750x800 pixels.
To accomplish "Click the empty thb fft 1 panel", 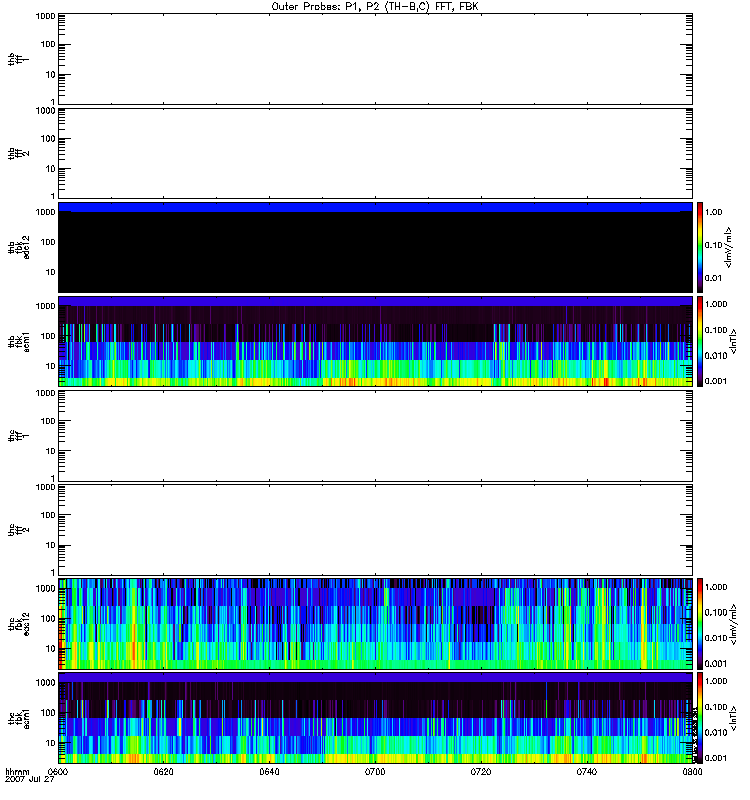I will [x=375, y=58].
